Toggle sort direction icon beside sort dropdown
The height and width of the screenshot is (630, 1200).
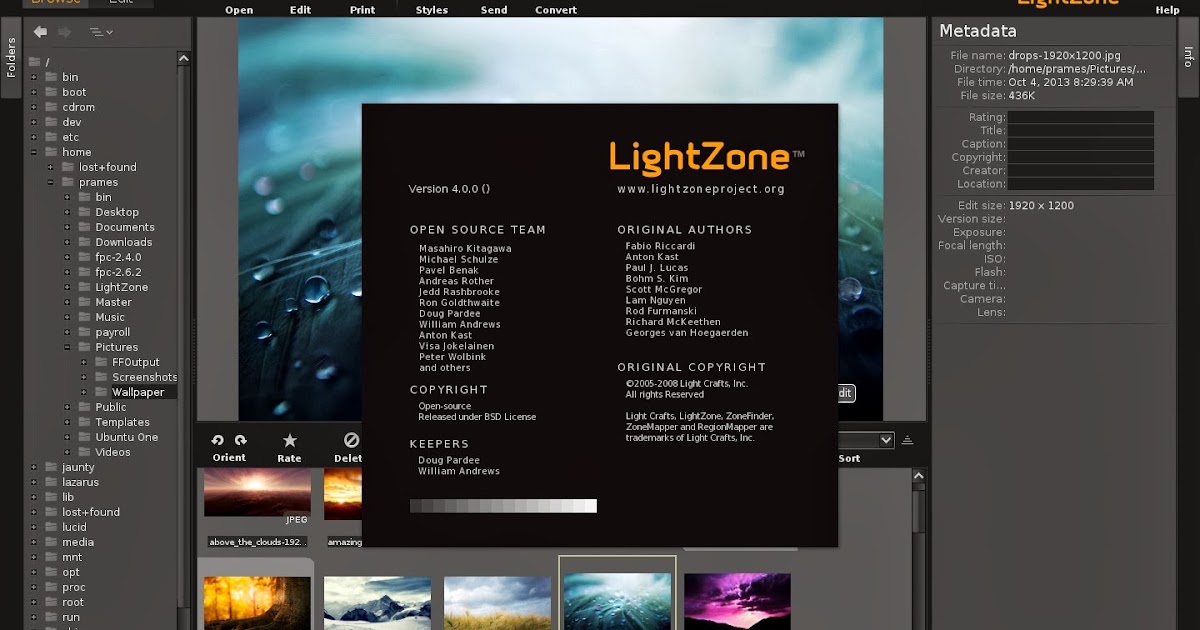[x=908, y=440]
